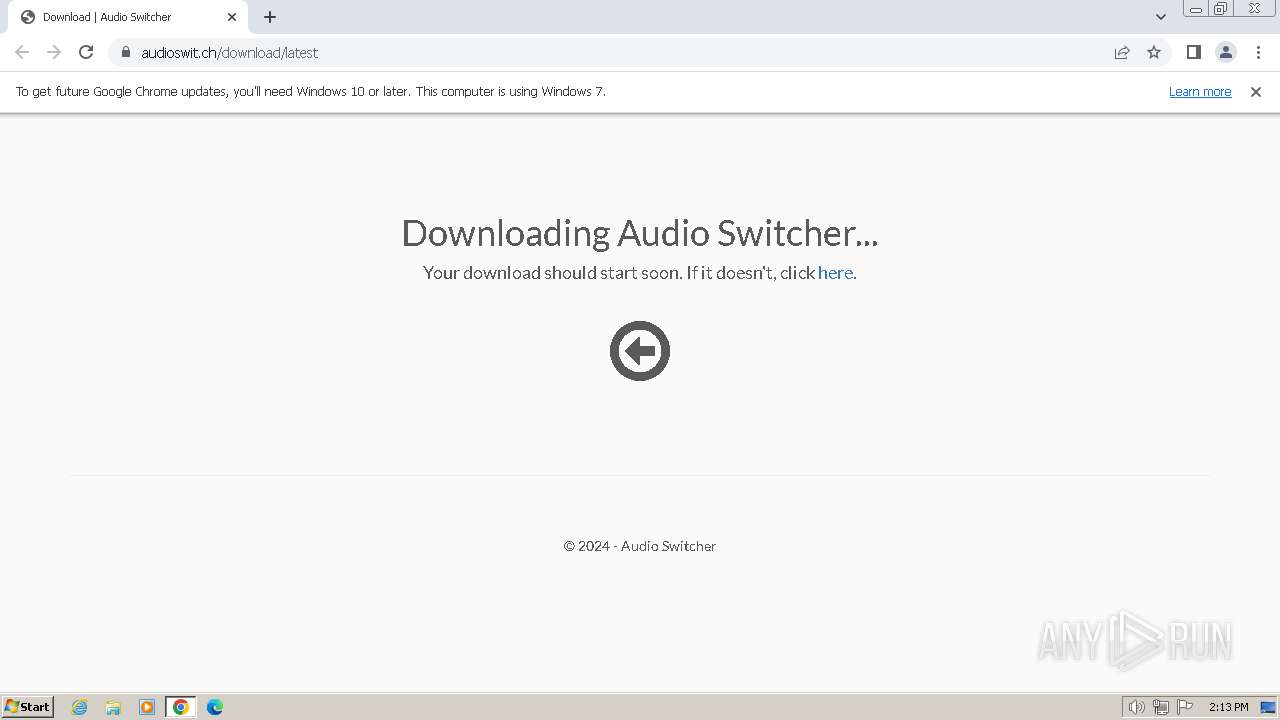Viewport: 1280px width, 720px height.
Task: Click the 'here' download link
Action: point(835,273)
